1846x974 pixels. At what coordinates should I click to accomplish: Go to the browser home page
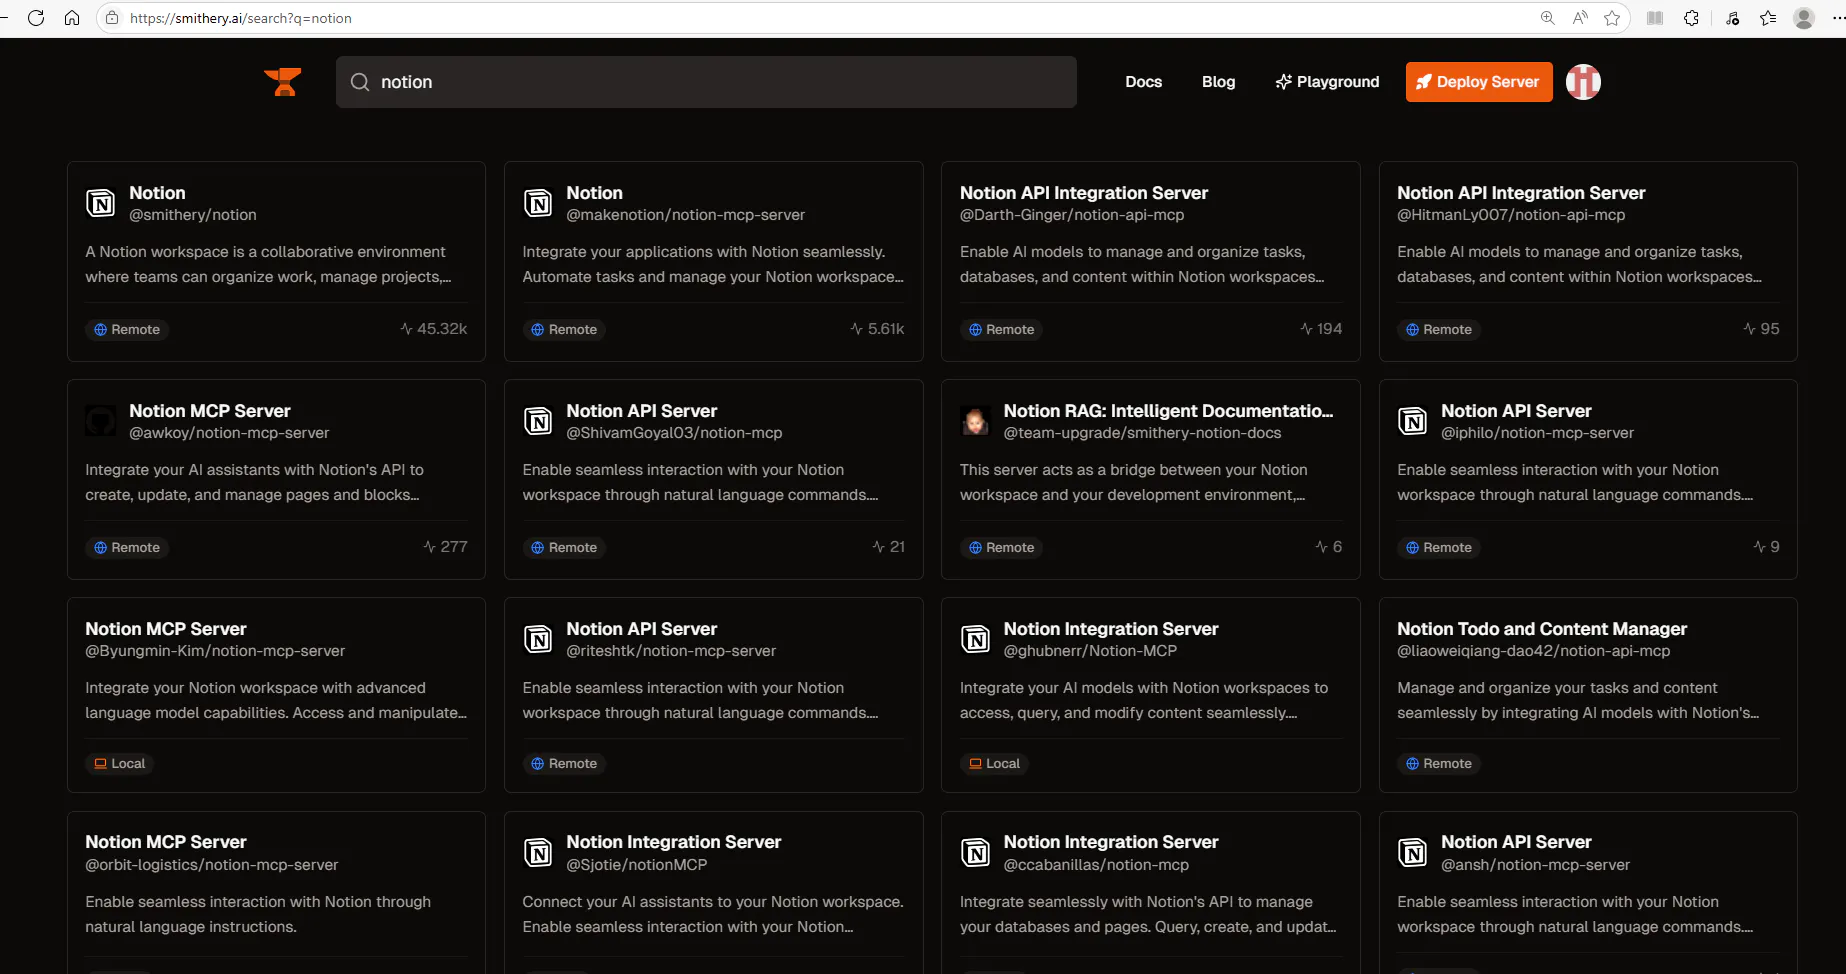[x=72, y=18]
